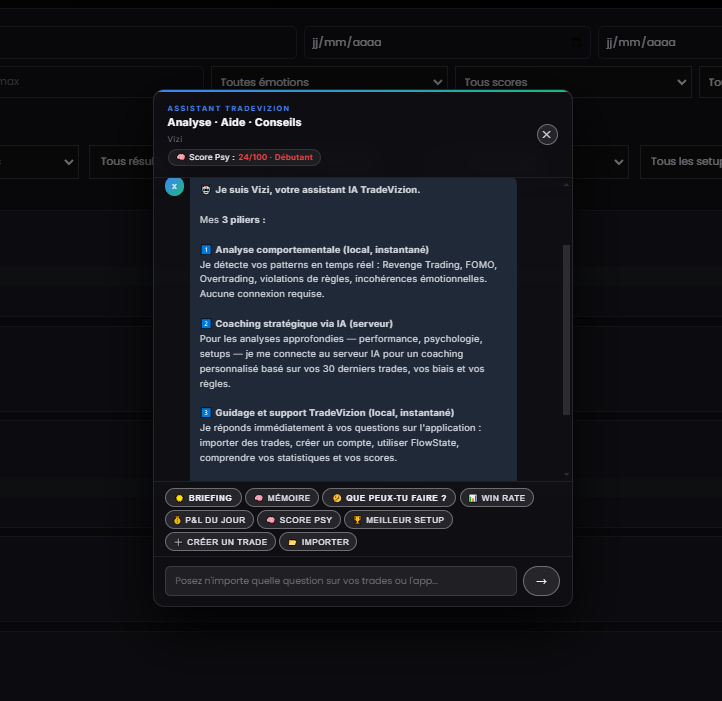Screen dimensions: 722x701
Task: Click 'Guidage et support TradeVizion' heading
Action: (335, 413)
